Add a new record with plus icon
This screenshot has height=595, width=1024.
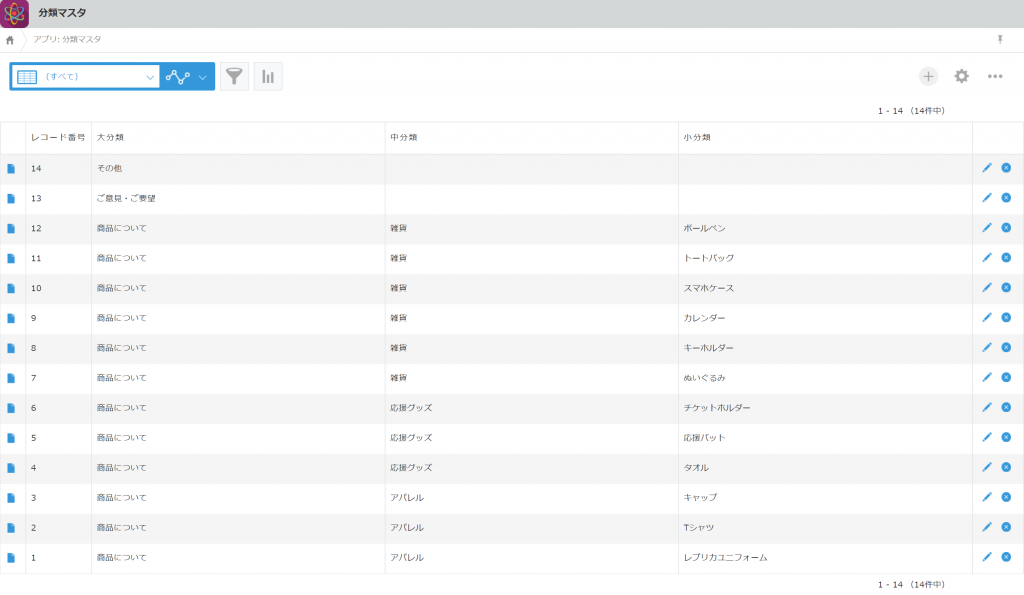928,76
